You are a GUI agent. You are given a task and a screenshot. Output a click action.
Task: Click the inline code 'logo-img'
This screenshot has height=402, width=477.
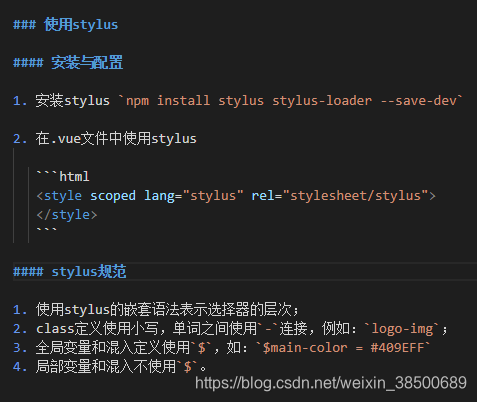click(403, 329)
